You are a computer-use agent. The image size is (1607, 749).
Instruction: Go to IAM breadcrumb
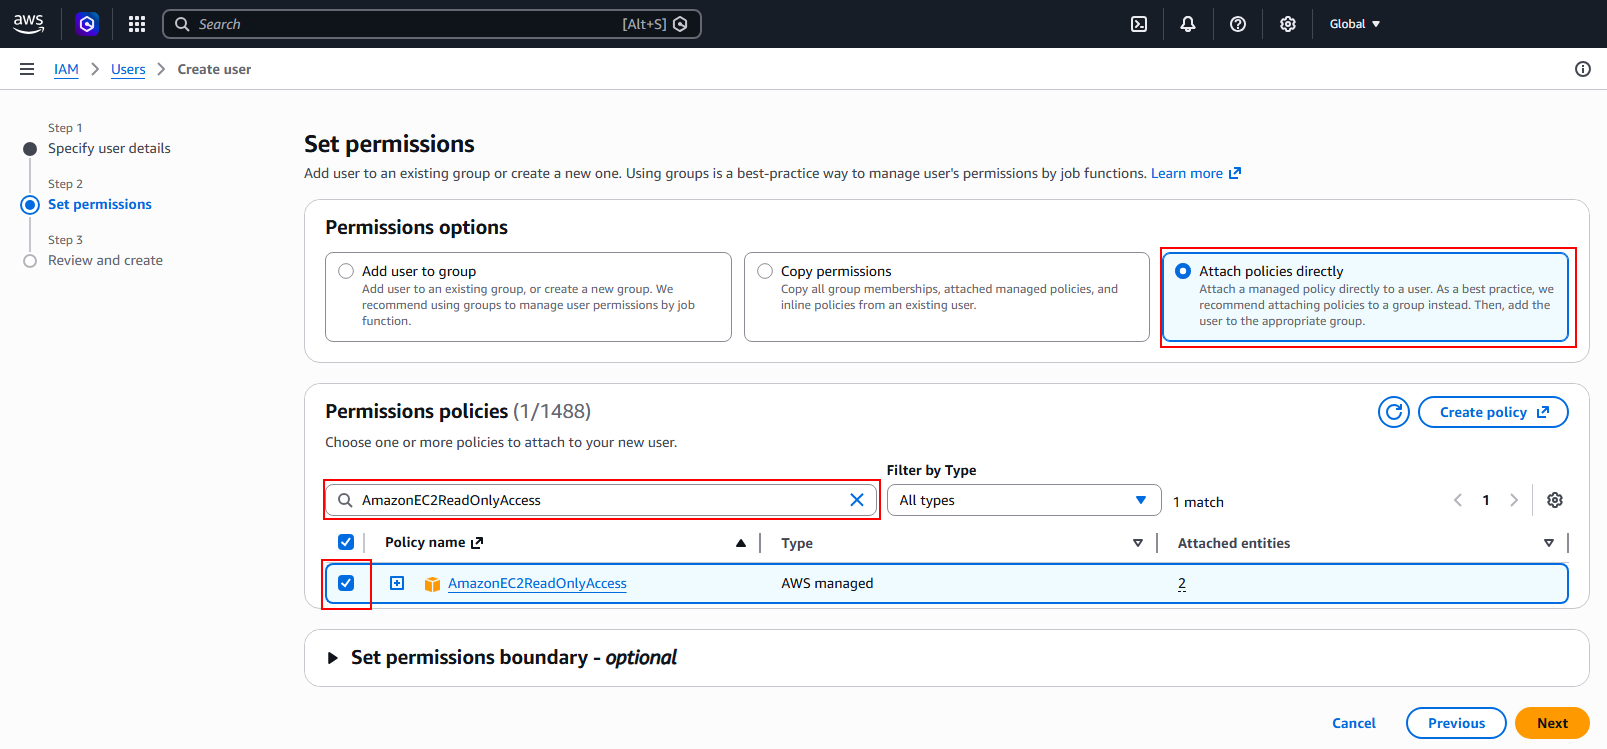point(66,69)
